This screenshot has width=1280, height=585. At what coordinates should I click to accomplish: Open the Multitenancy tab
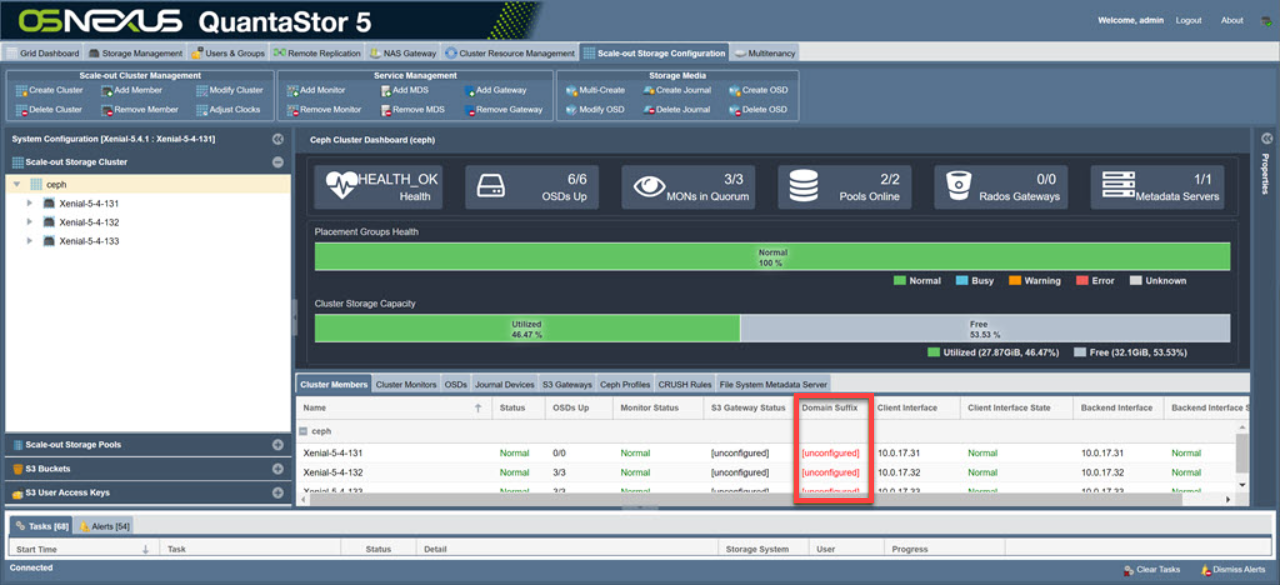click(x=766, y=53)
